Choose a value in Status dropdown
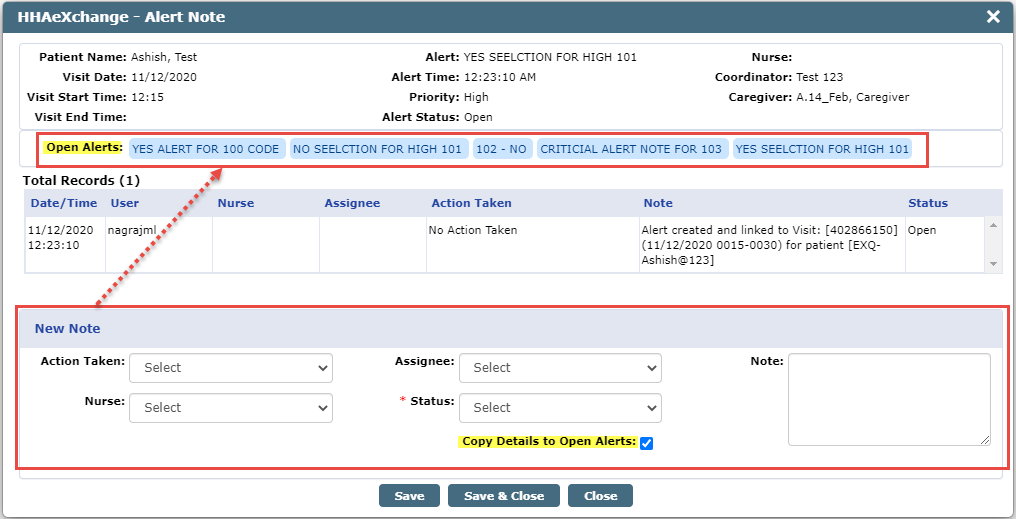Viewport: 1016px width, 519px height. (560, 408)
